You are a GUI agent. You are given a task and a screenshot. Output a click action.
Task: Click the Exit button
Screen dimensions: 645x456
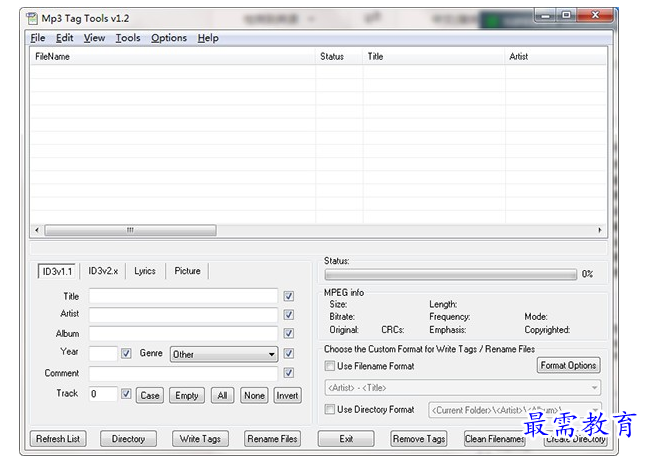(x=346, y=439)
